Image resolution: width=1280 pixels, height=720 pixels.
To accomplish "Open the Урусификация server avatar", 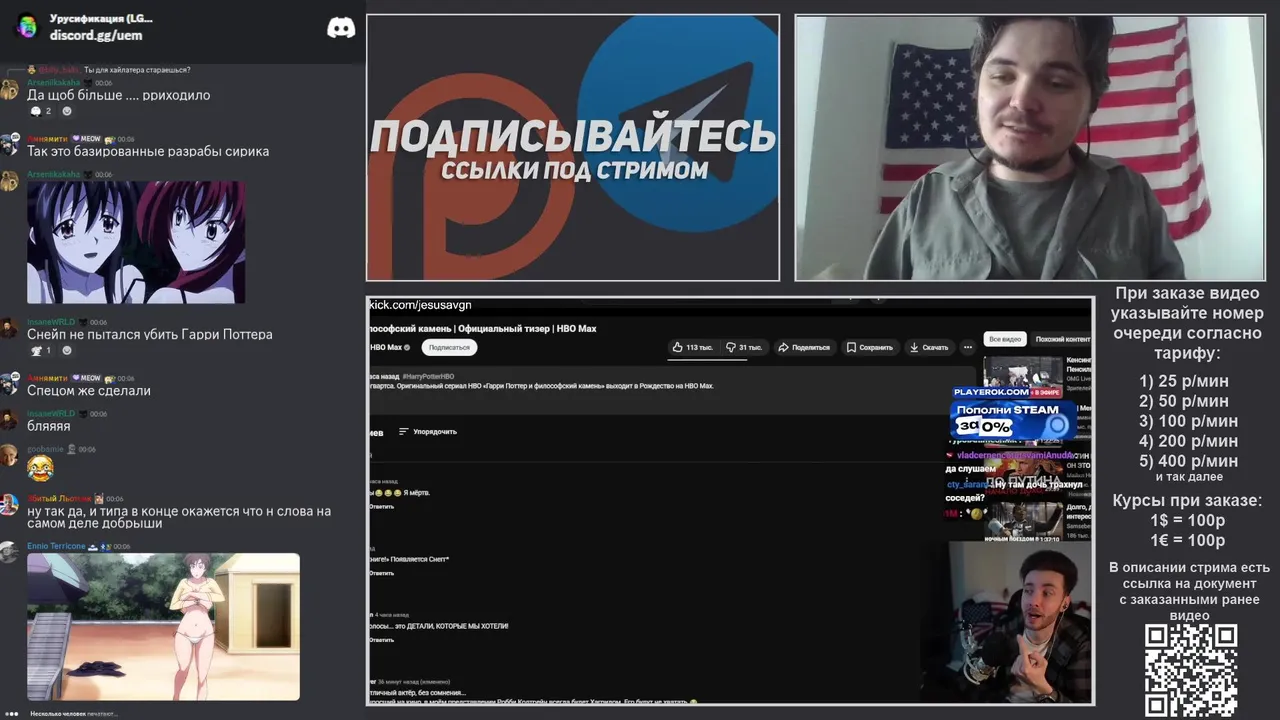I will pos(28,27).
